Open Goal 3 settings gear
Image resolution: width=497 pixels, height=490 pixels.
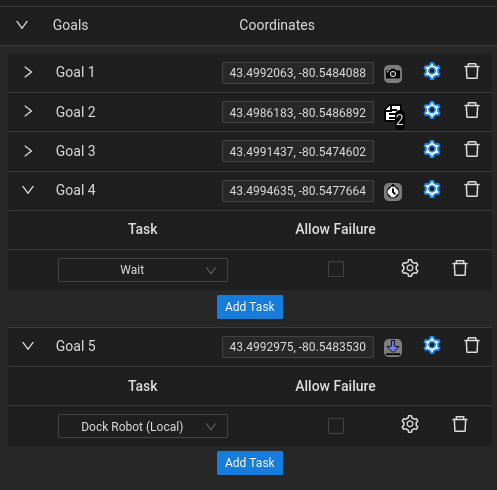coord(432,149)
